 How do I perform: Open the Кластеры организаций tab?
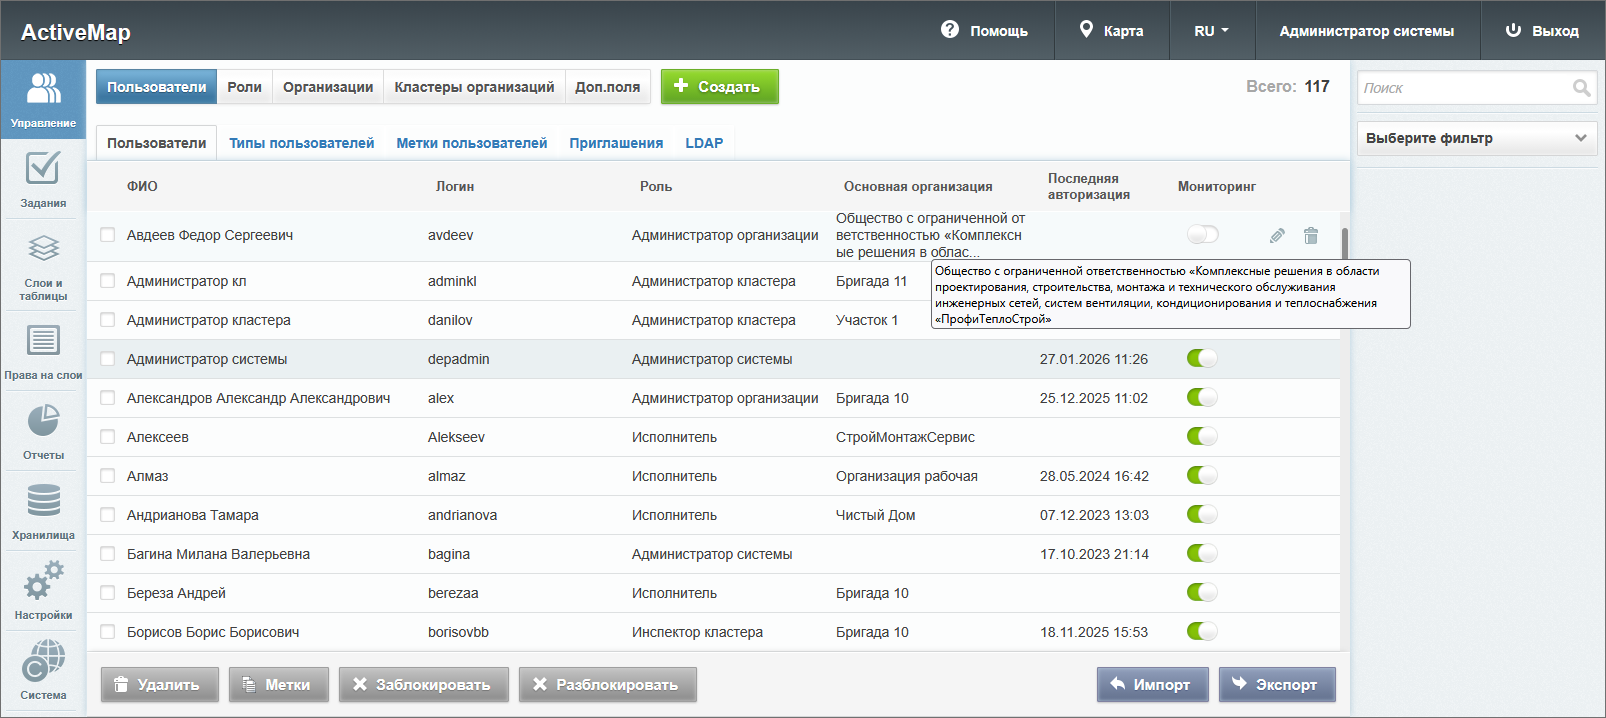point(474,87)
